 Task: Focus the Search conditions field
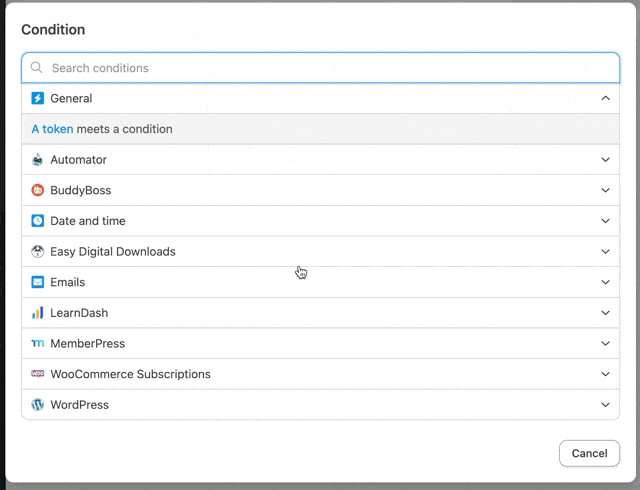pos(320,68)
